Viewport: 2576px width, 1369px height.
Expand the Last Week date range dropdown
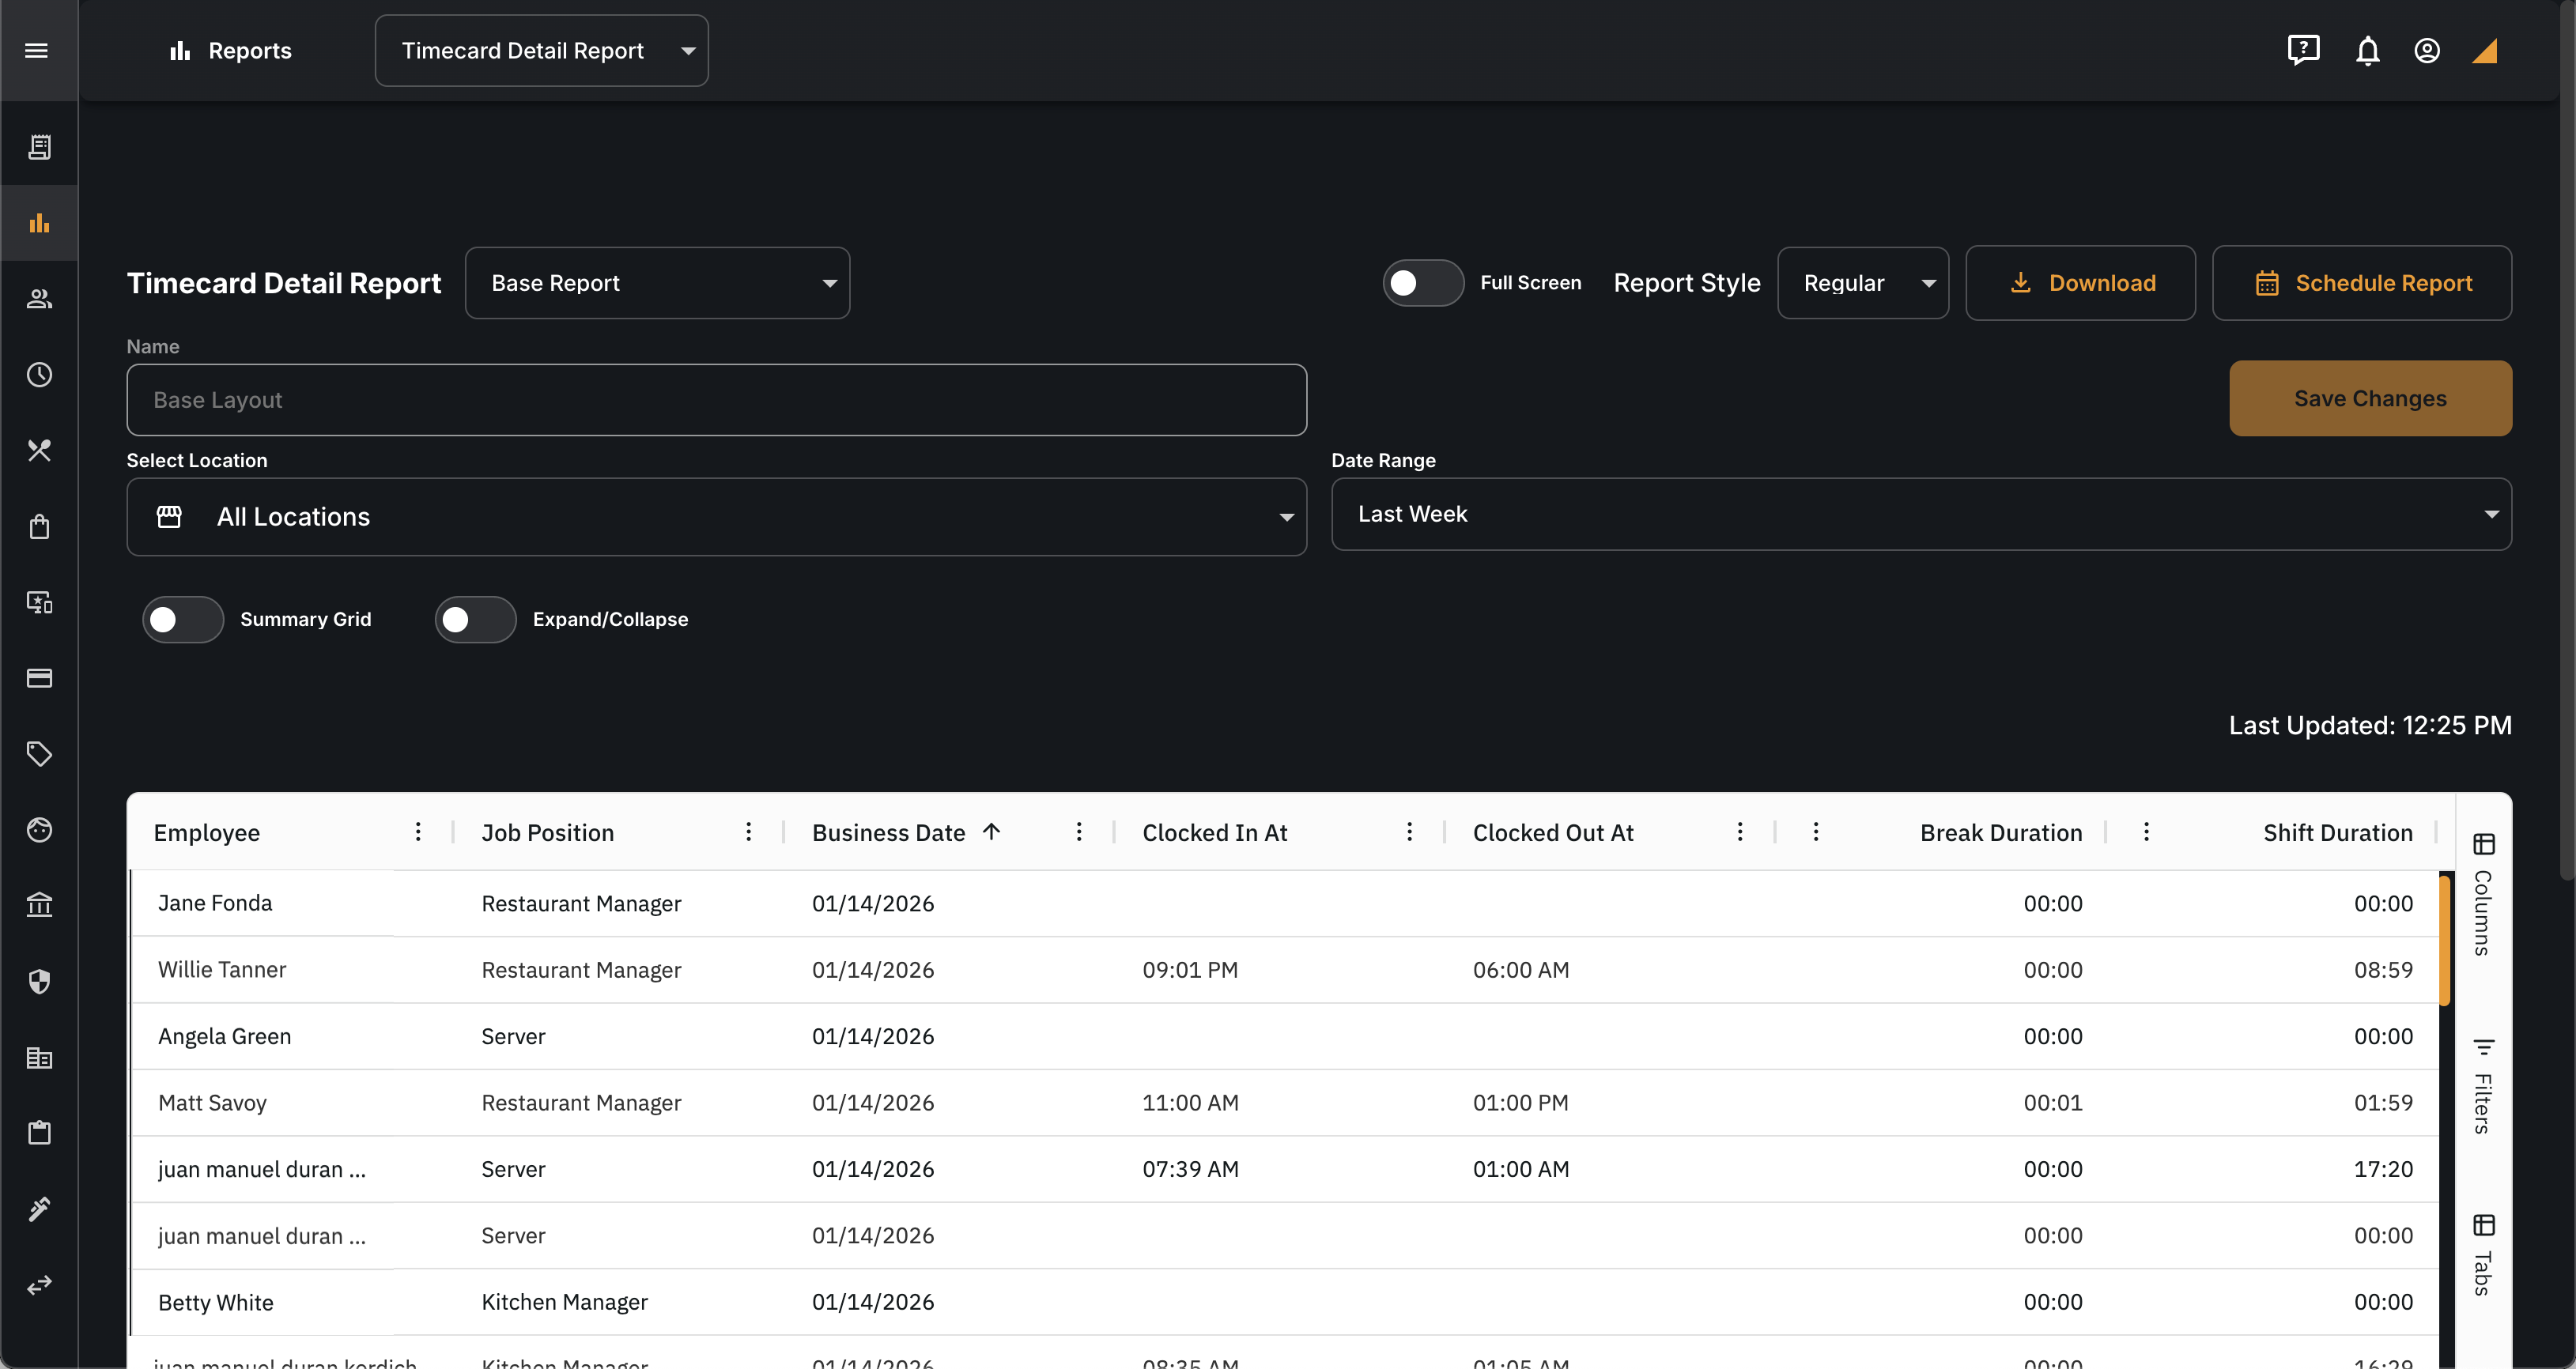(x=1920, y=514)
